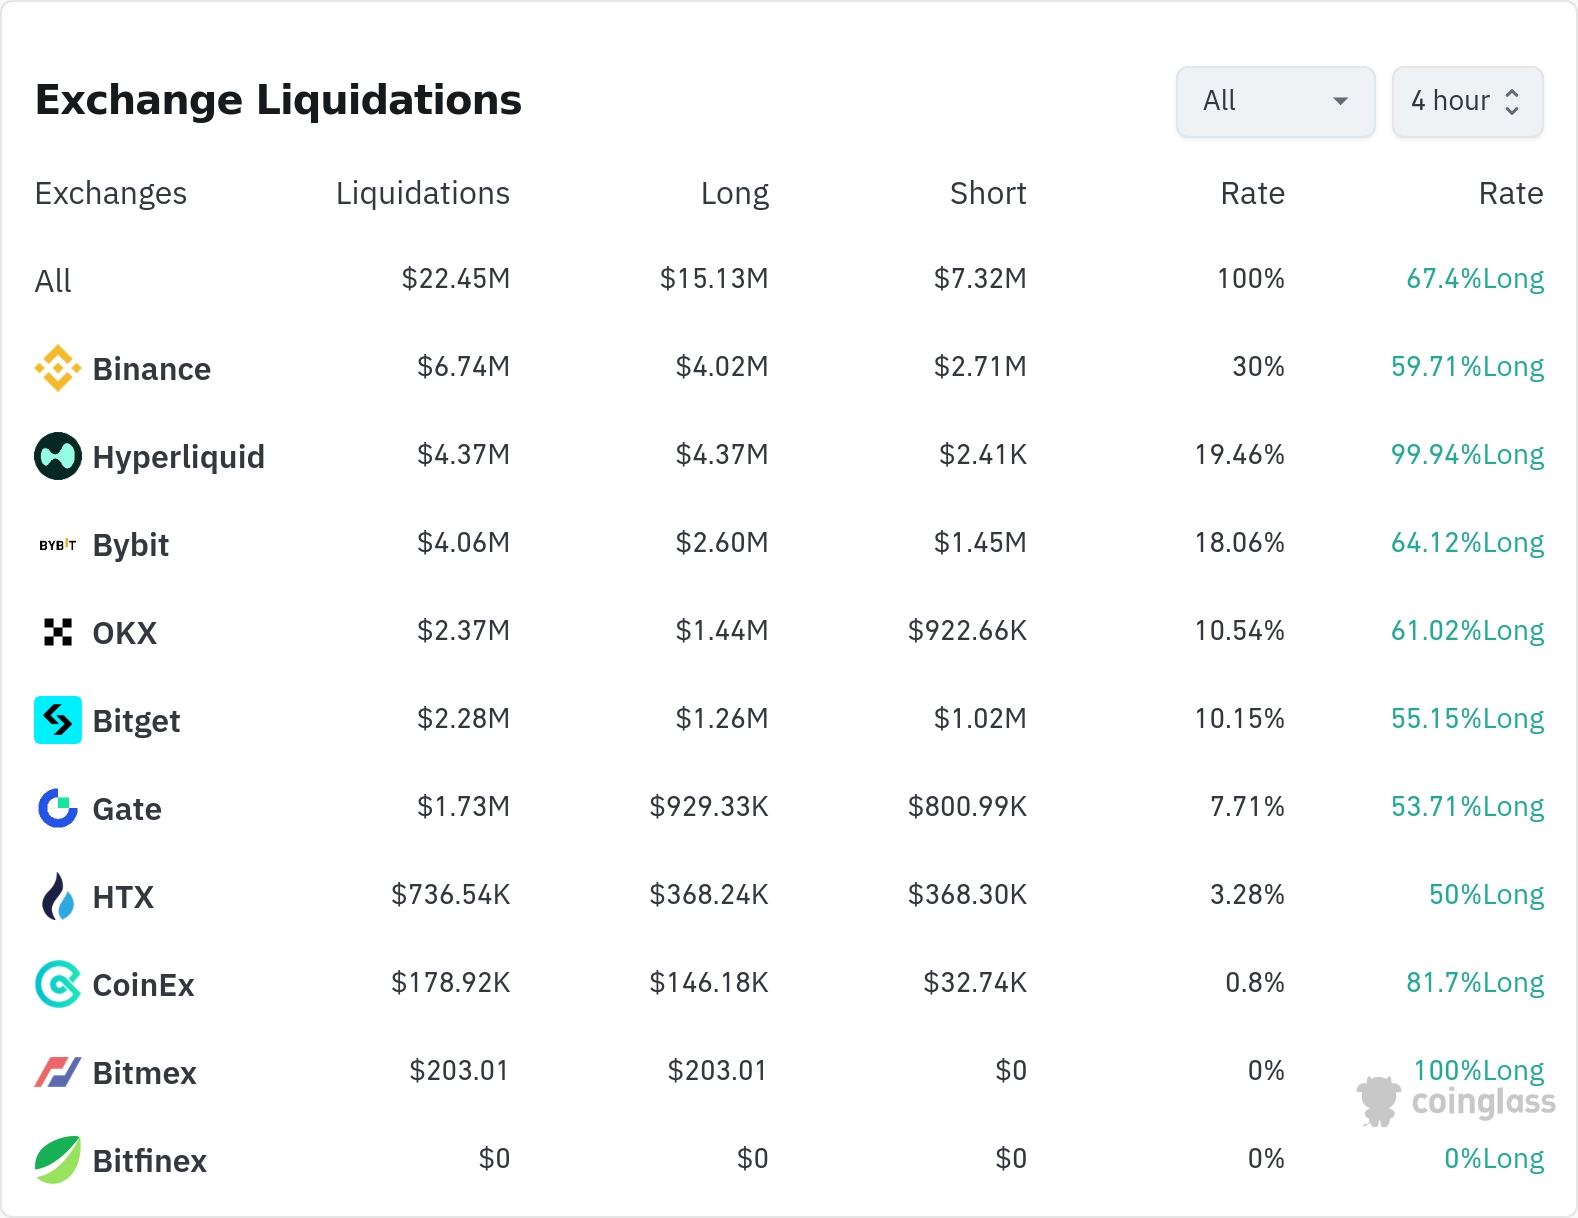Click the Binance logo icon
This screenshot has height=1218, width=1578.
(x=58, y=368)
